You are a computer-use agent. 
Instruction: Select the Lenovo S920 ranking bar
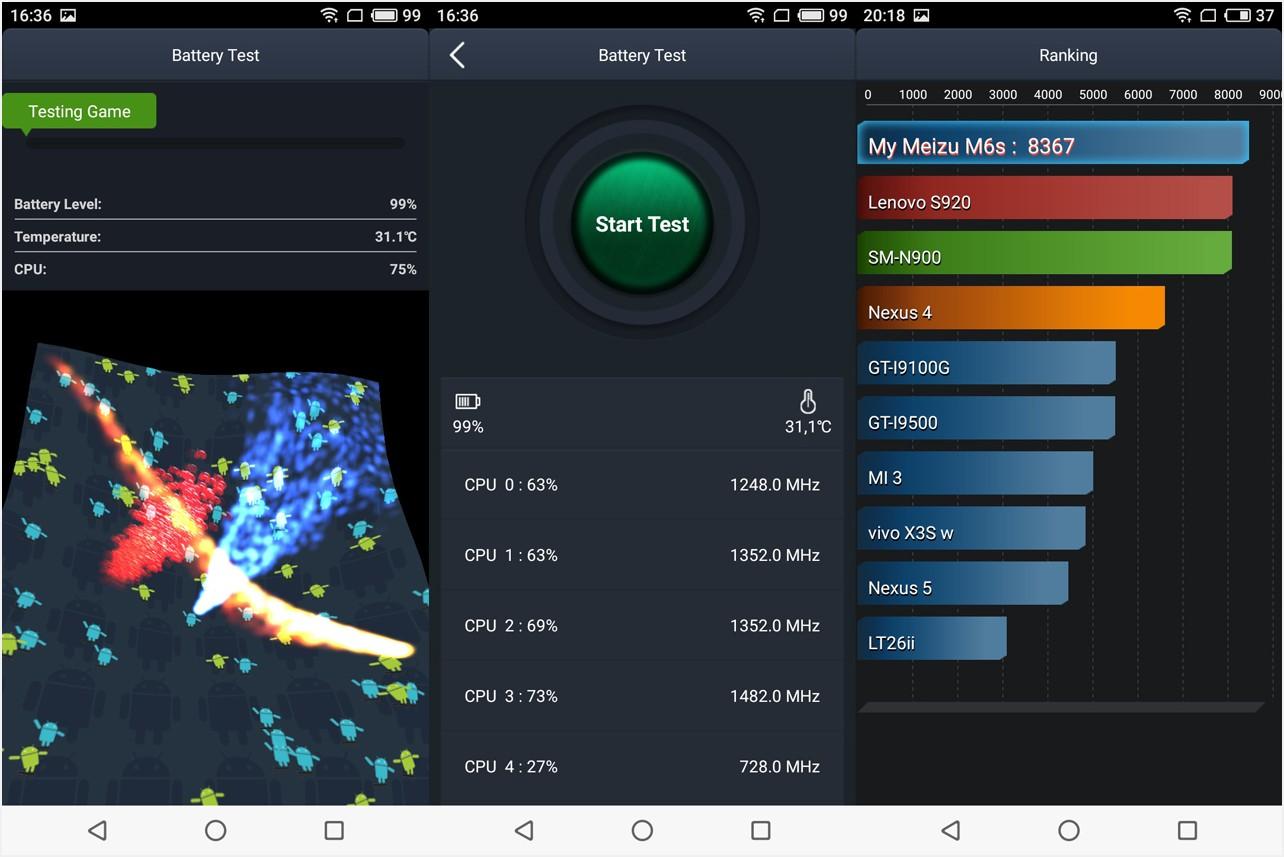coord(1044,199)
